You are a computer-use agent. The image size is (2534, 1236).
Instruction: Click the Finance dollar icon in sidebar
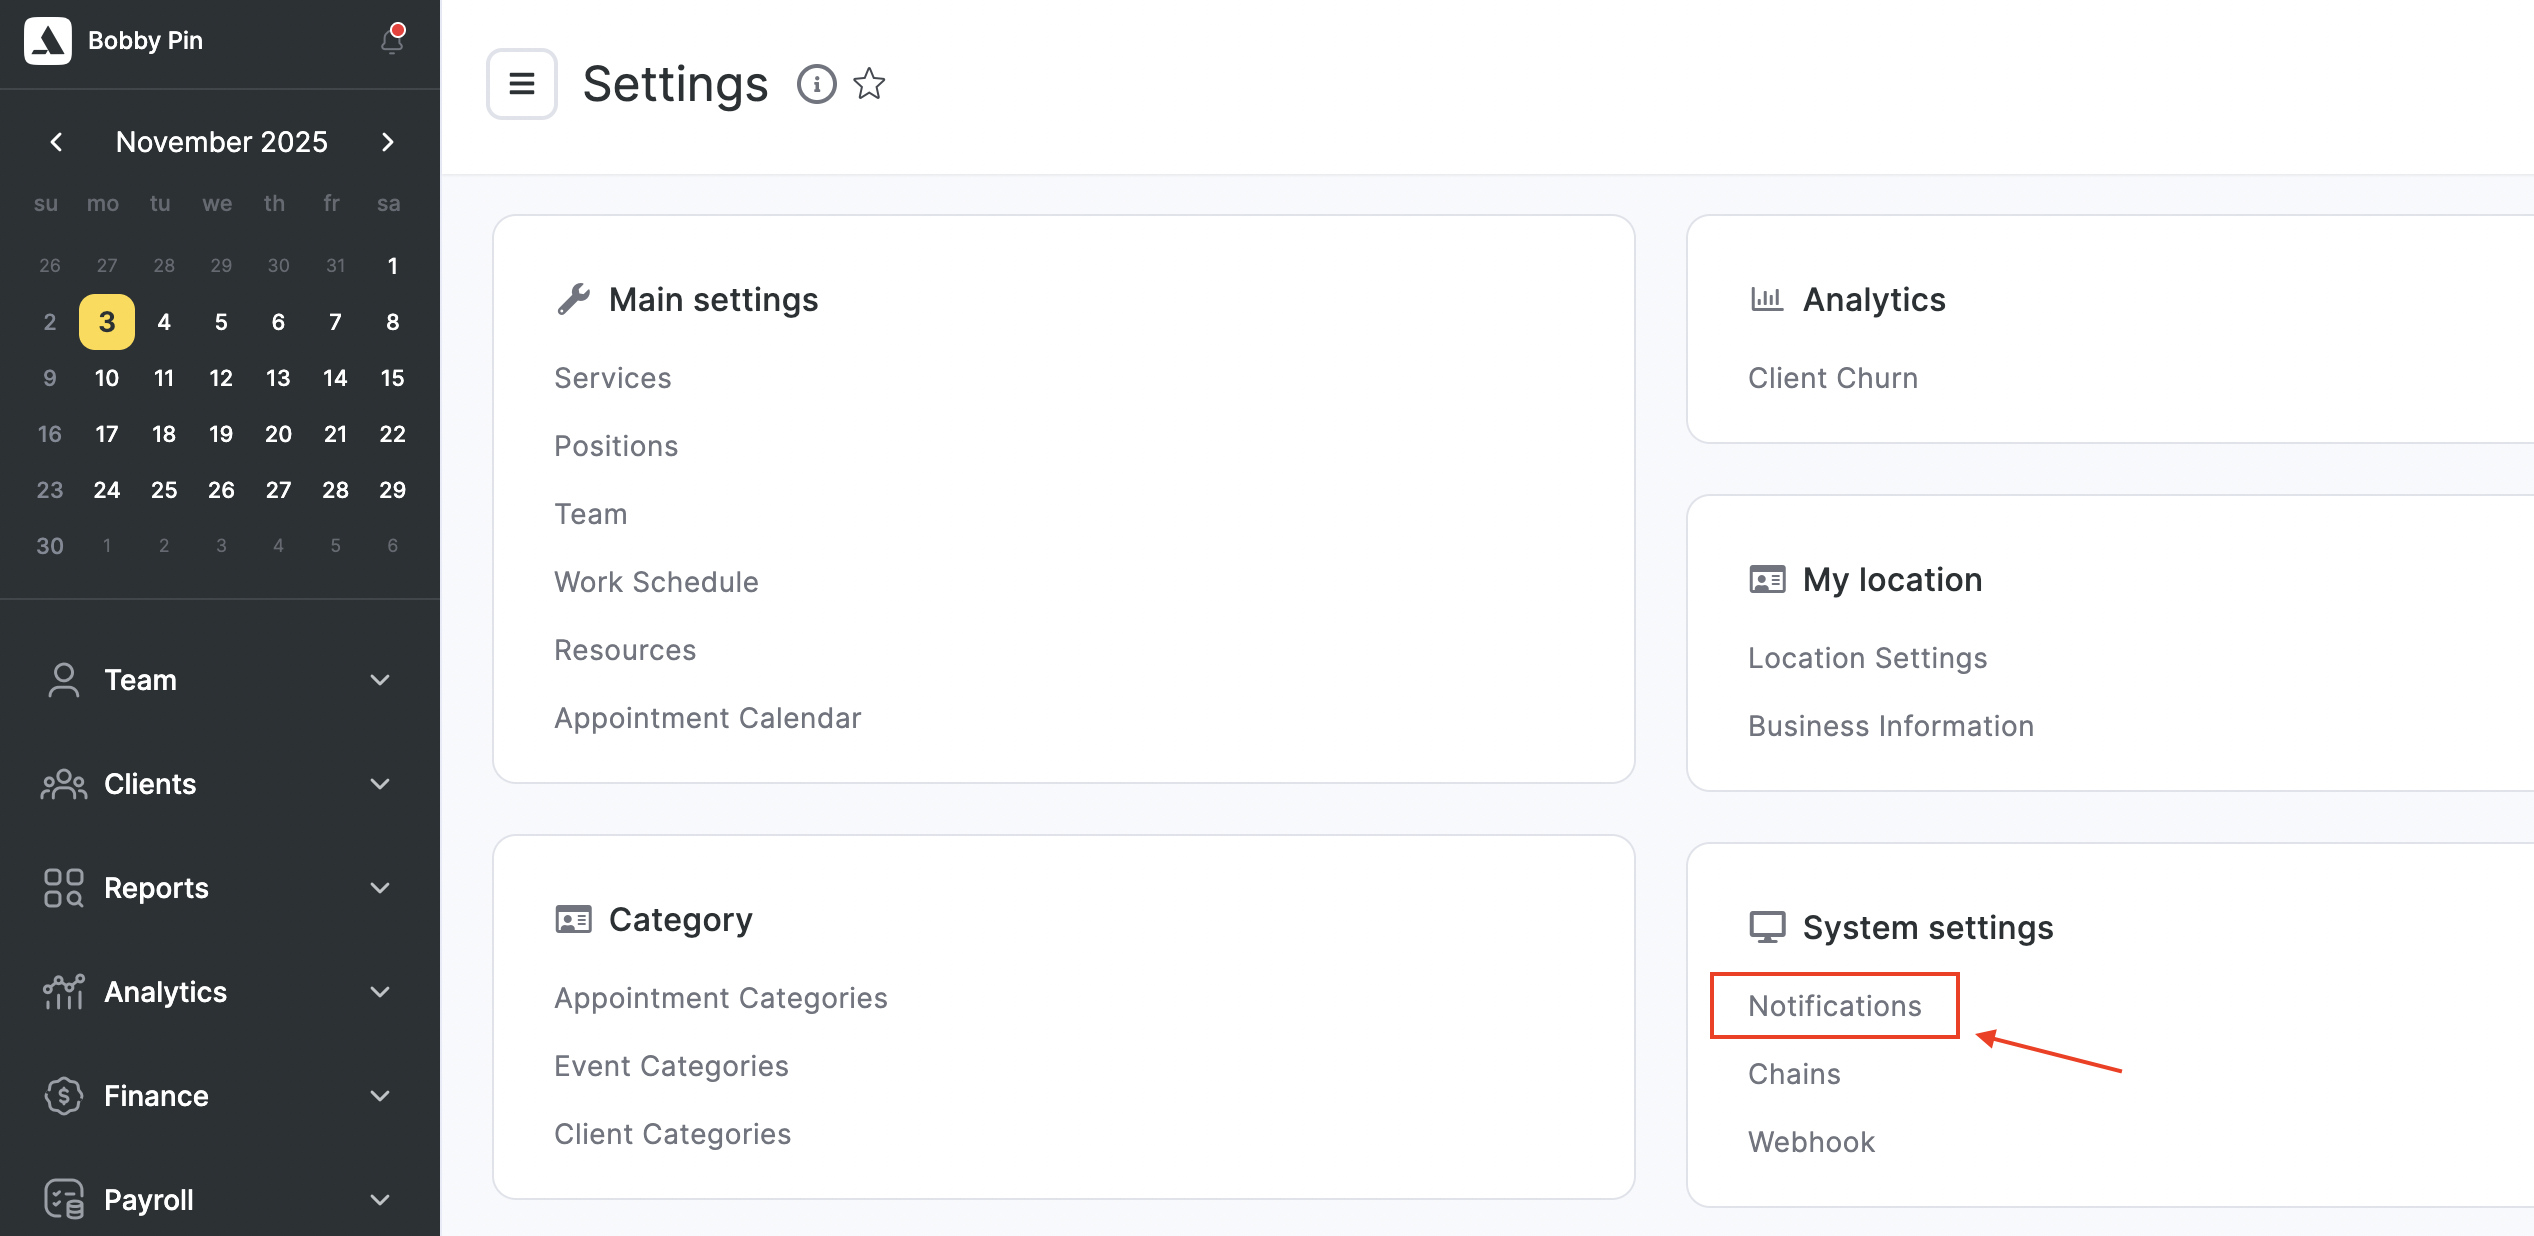(x=63, y=1096)
